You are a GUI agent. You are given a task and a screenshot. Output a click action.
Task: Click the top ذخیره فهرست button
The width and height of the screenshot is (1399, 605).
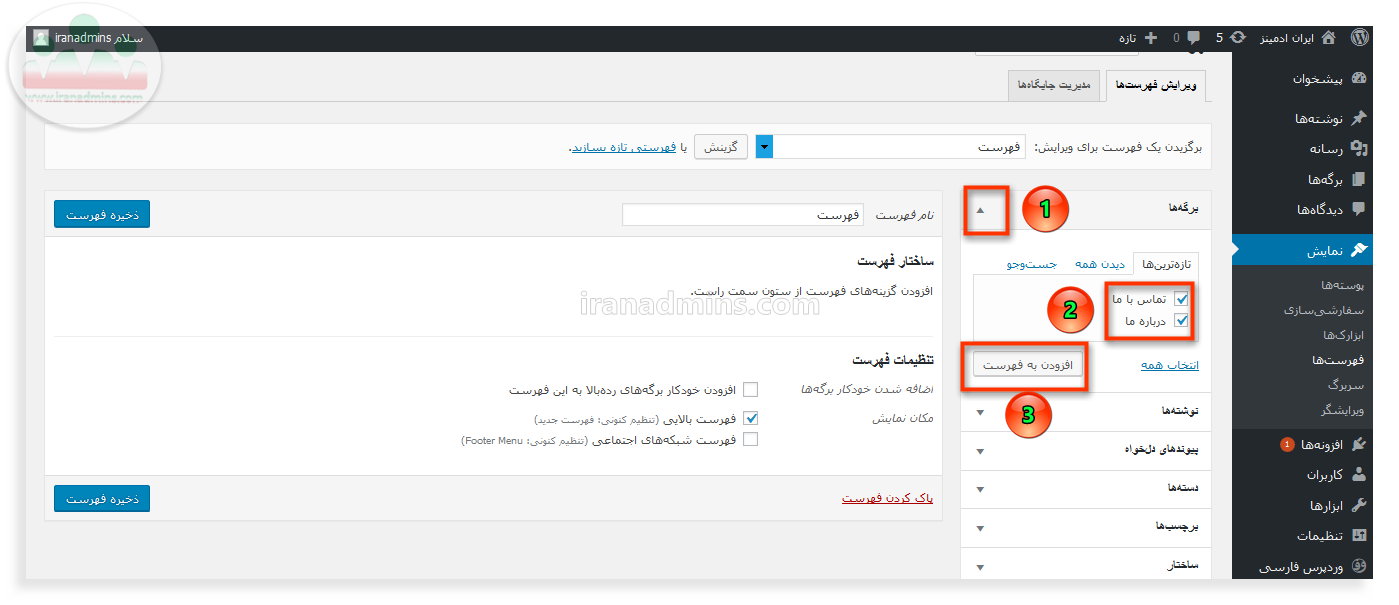[x=102, y=214]
